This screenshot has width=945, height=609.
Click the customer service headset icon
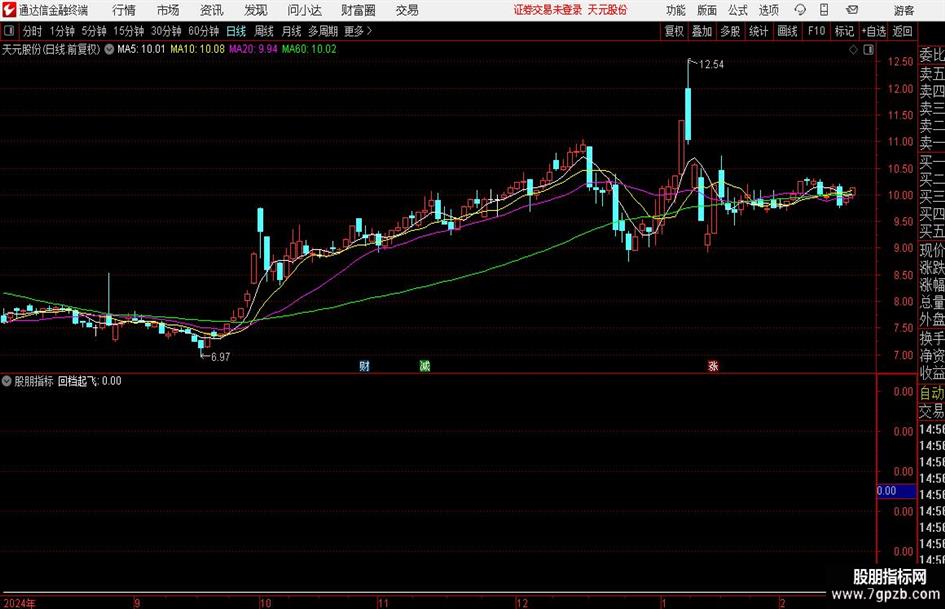pyautogui.click(x=800, y=10)
